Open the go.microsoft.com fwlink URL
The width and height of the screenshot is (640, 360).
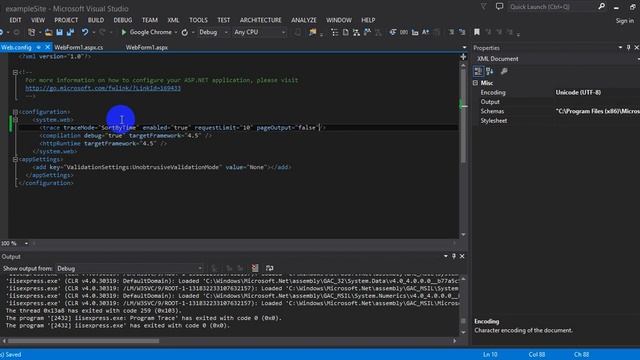(x=103, y=88)
